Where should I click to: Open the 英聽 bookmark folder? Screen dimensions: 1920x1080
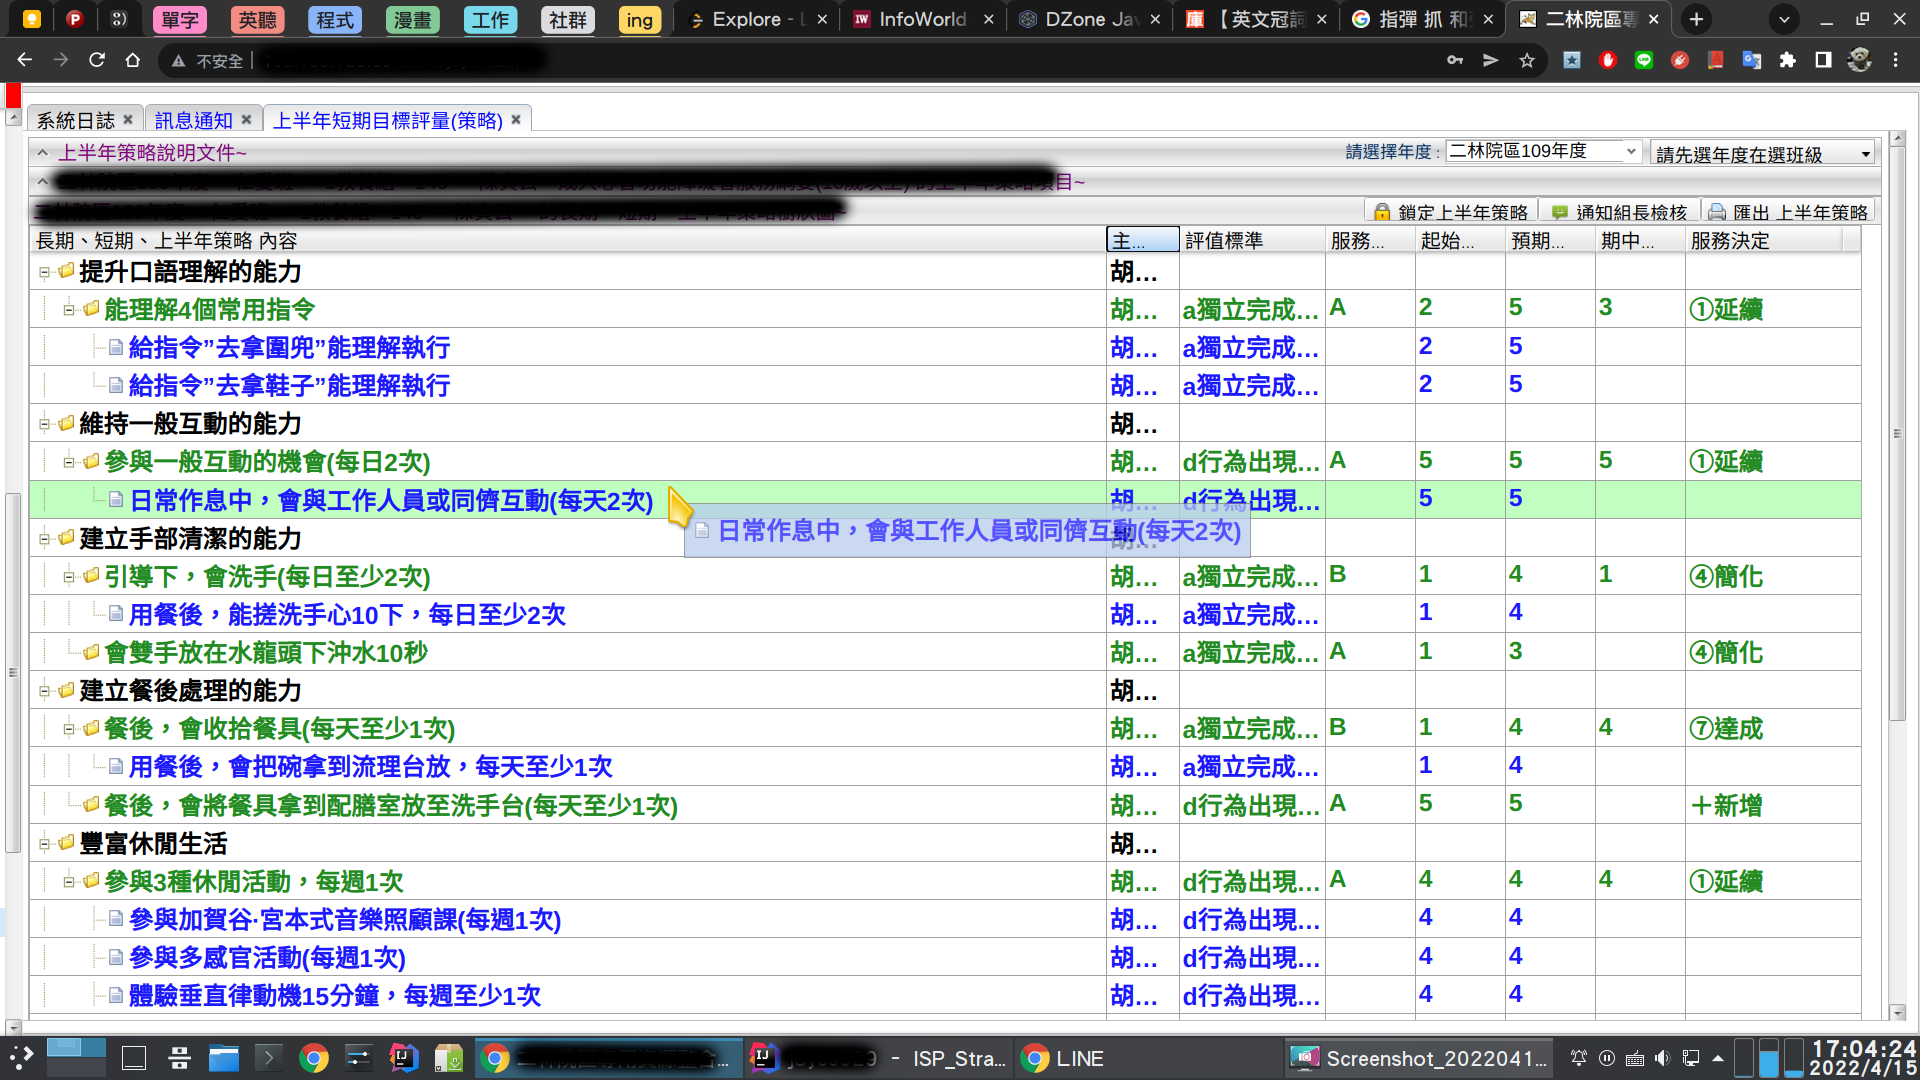coord(257,20)
